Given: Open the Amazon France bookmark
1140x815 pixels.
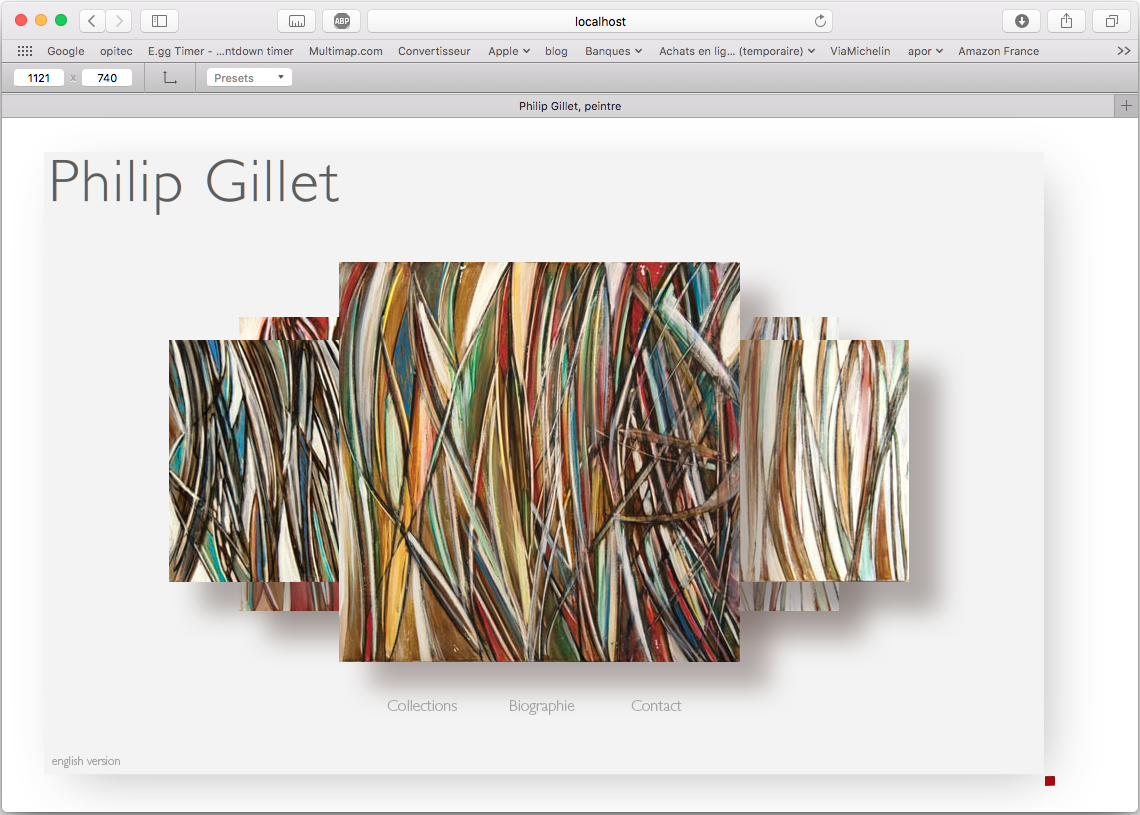Looking at the screenshot, I should click(998, 51).
